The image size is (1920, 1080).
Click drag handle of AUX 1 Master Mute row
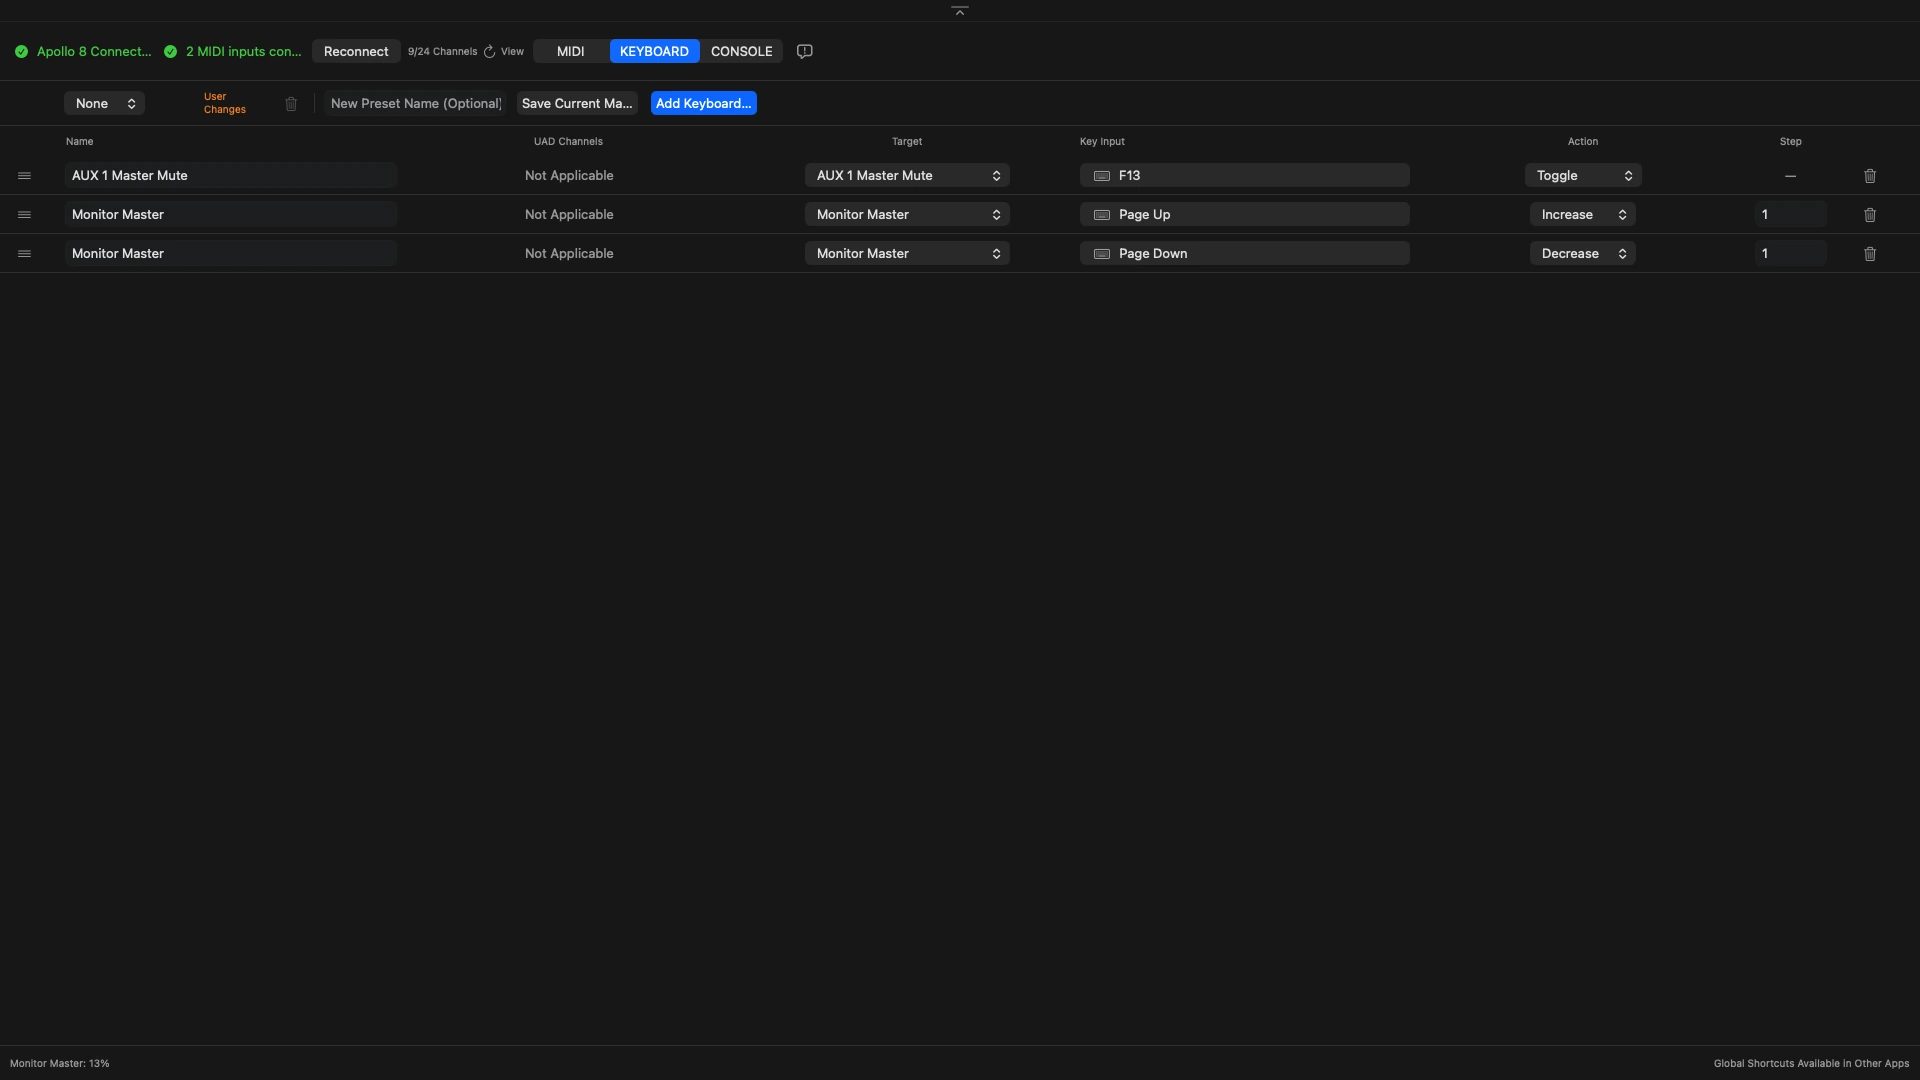click(x=24, y=176)
